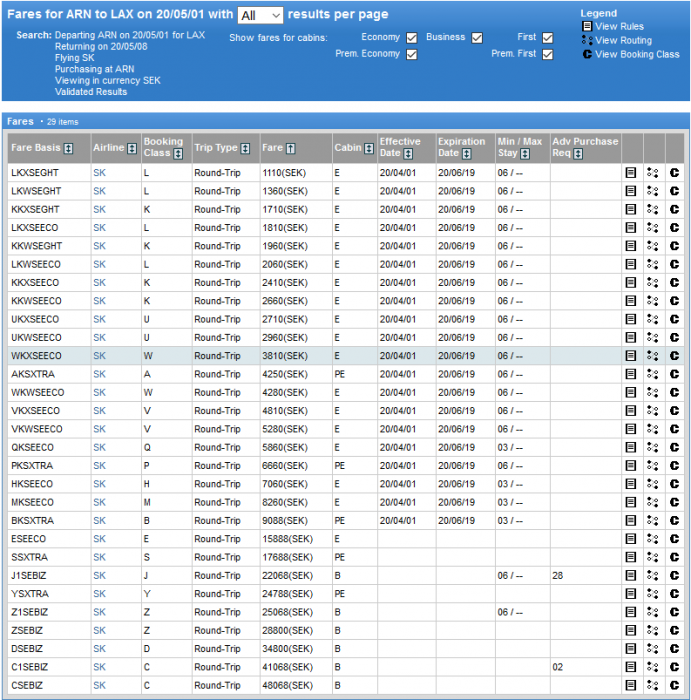The height and width of the screenshot is (700, 691).
Task: View routing for QKSEECO fare
Action: (652, 447)
